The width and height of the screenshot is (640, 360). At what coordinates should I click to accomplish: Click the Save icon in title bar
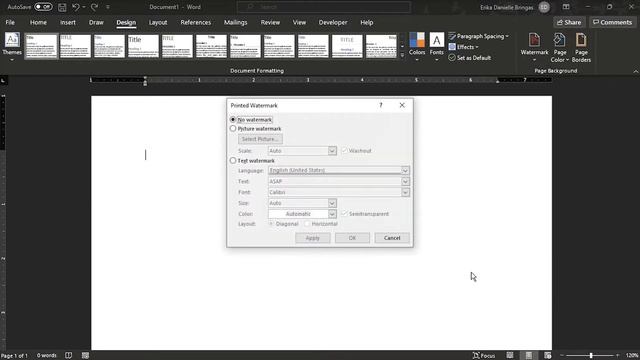click(x=62, y=7)
